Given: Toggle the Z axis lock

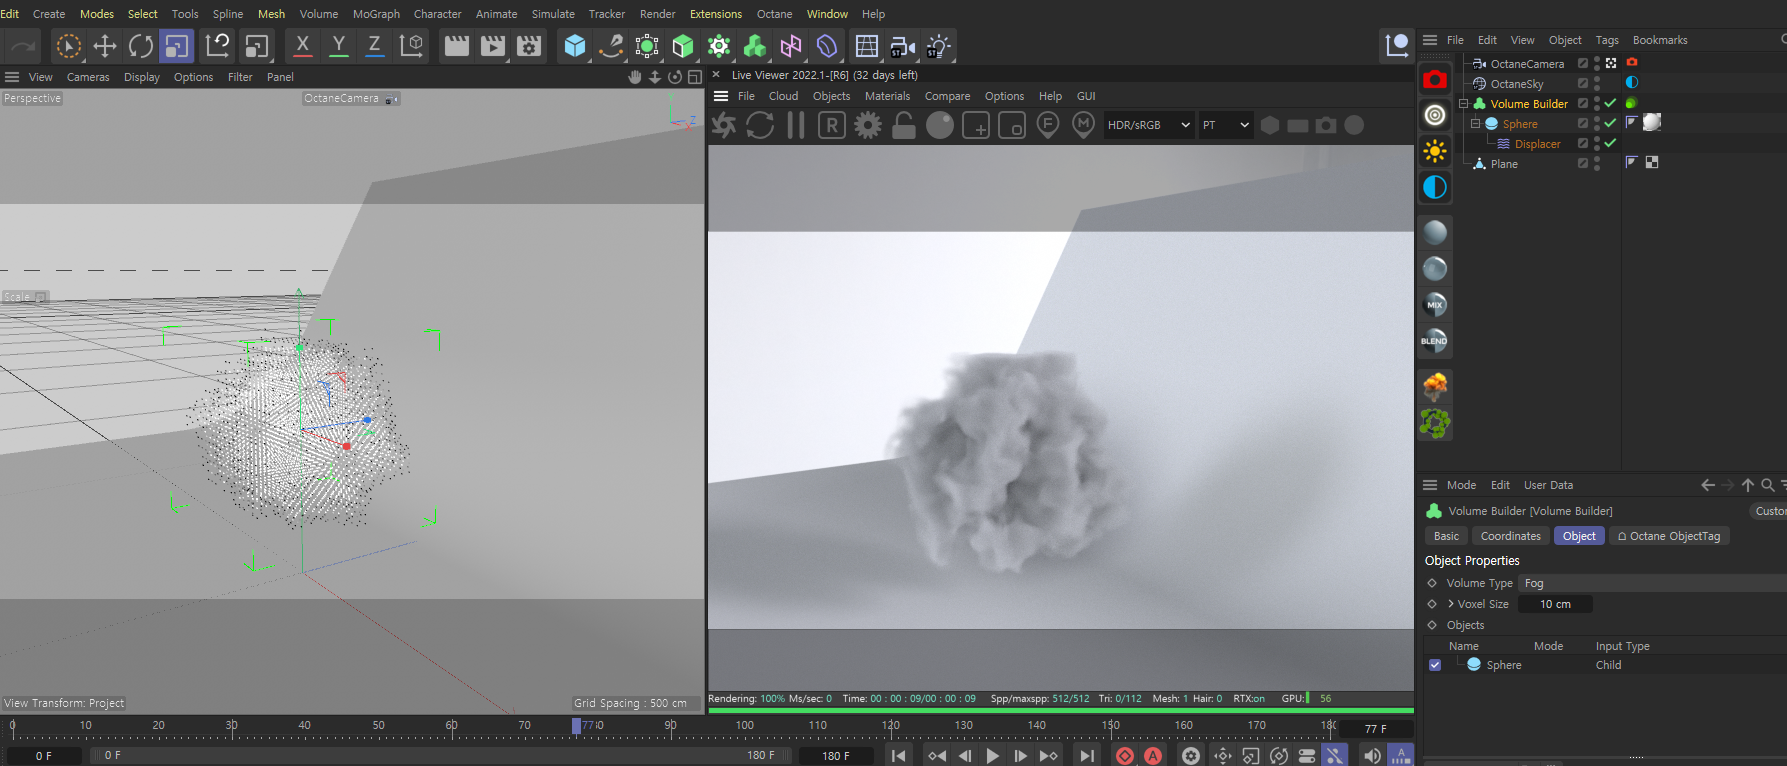Looking at the screenshot, I should point(375,46).
